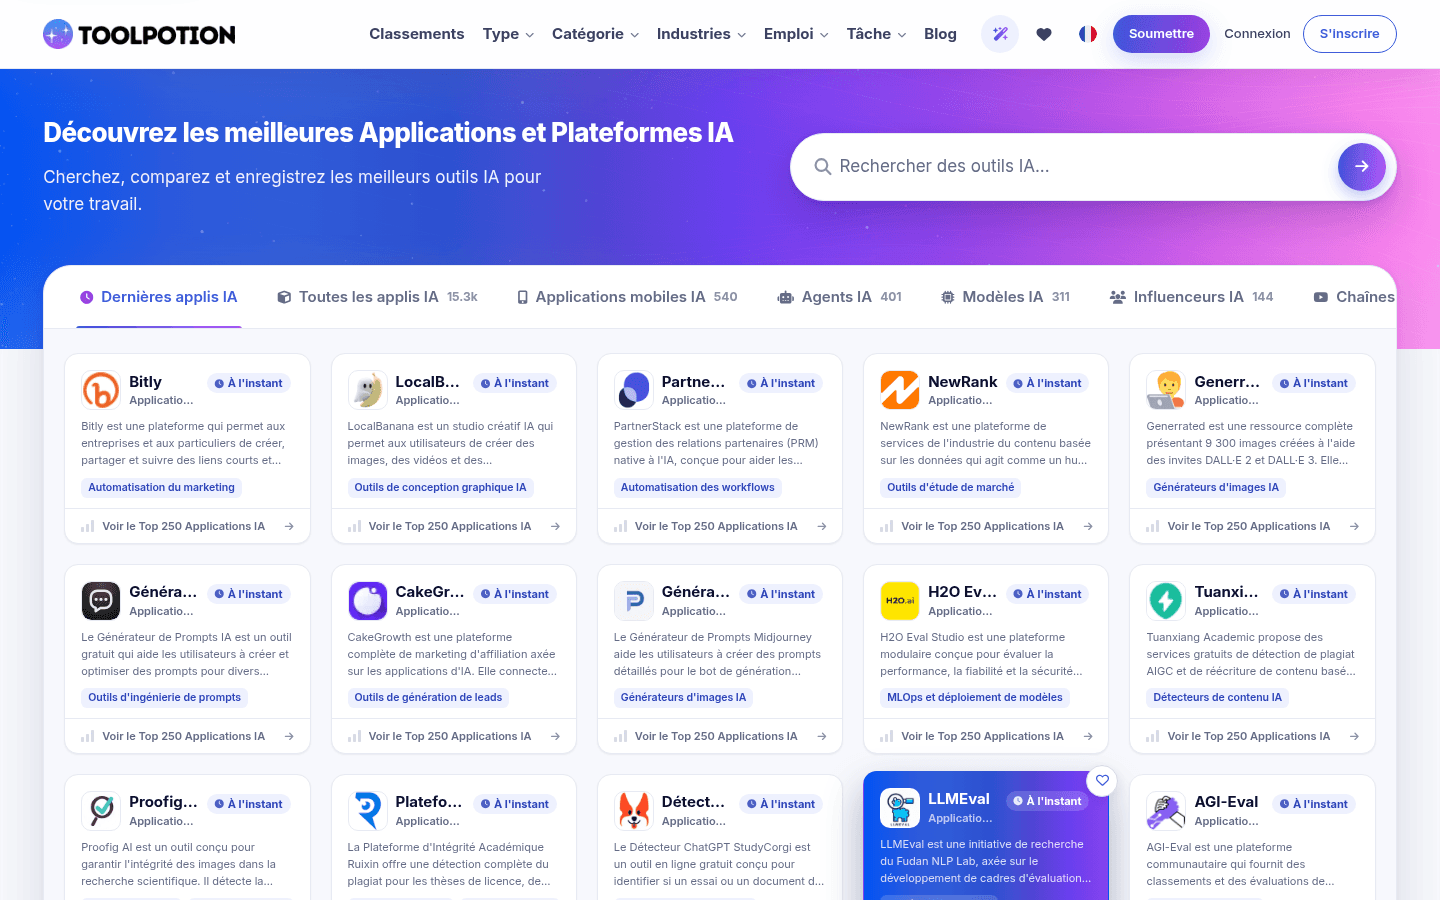
Task: Click the S'inscrire button
Action: pos(1349,34)
